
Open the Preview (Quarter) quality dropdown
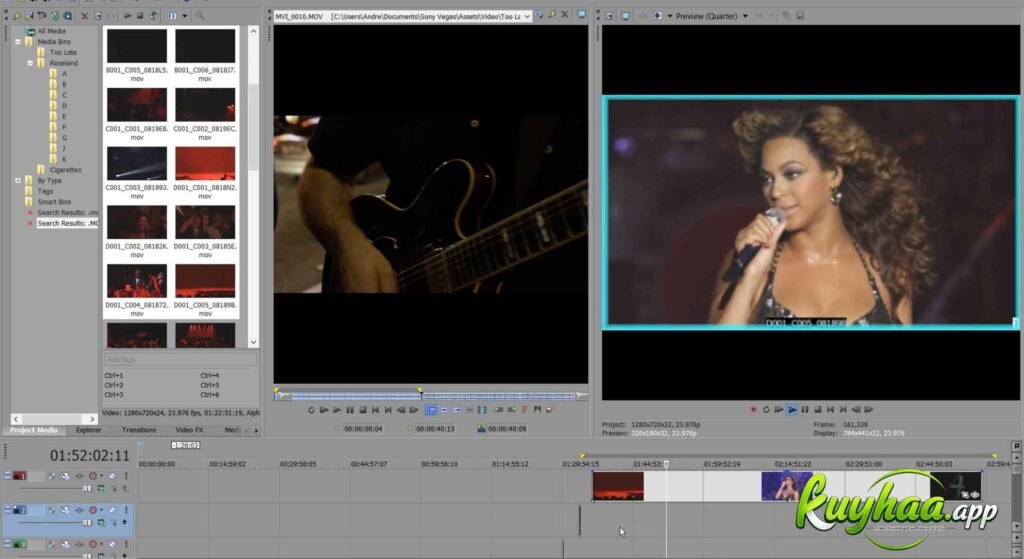(745, 16)
